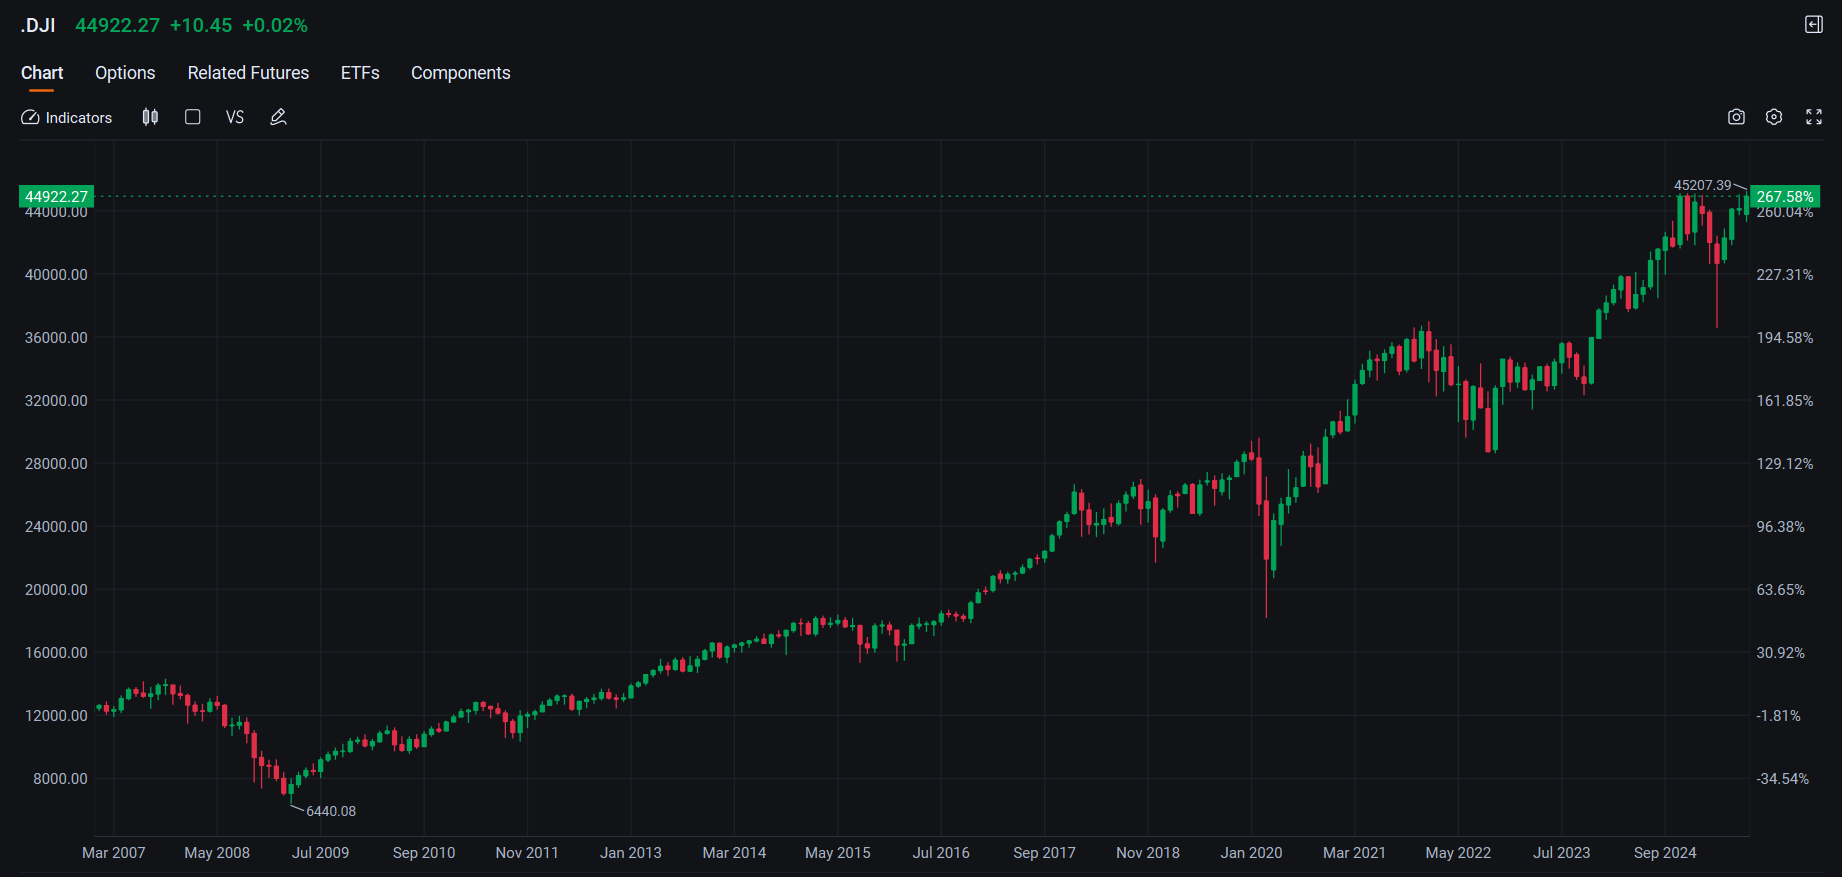Click the 45207.39 high price marker
The width and height of the screenshot is (1842, 877).
pyautogui.click(x=1702, y=185)
